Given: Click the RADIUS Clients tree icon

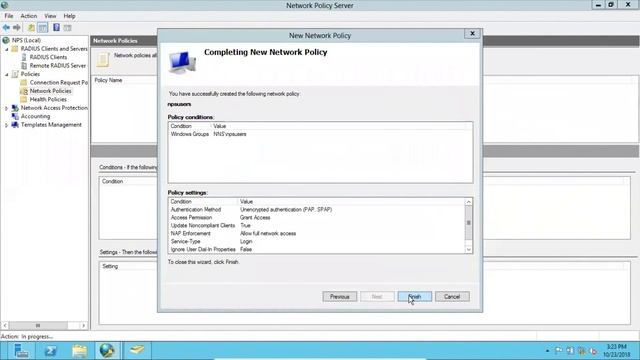Looking at the screenshot, I should pos(24,57).
